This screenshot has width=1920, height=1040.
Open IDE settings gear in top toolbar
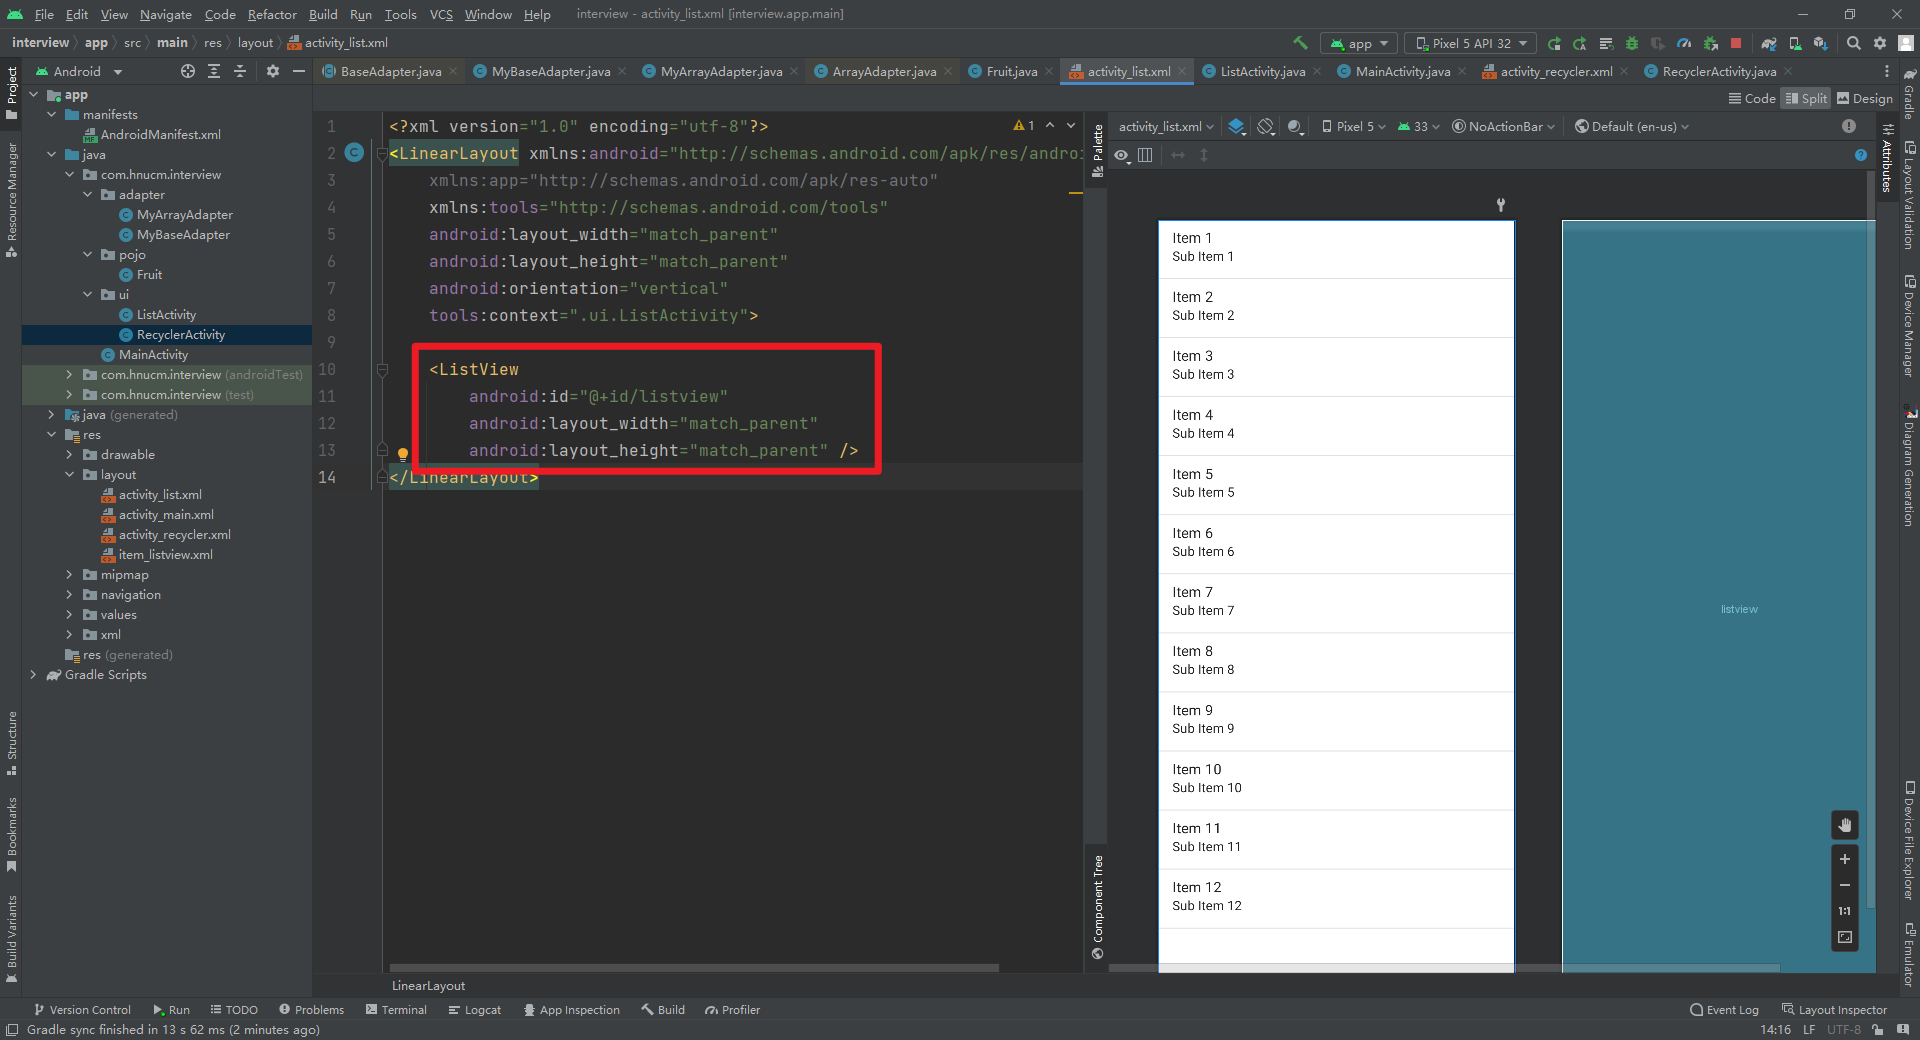coord(1880,43)
